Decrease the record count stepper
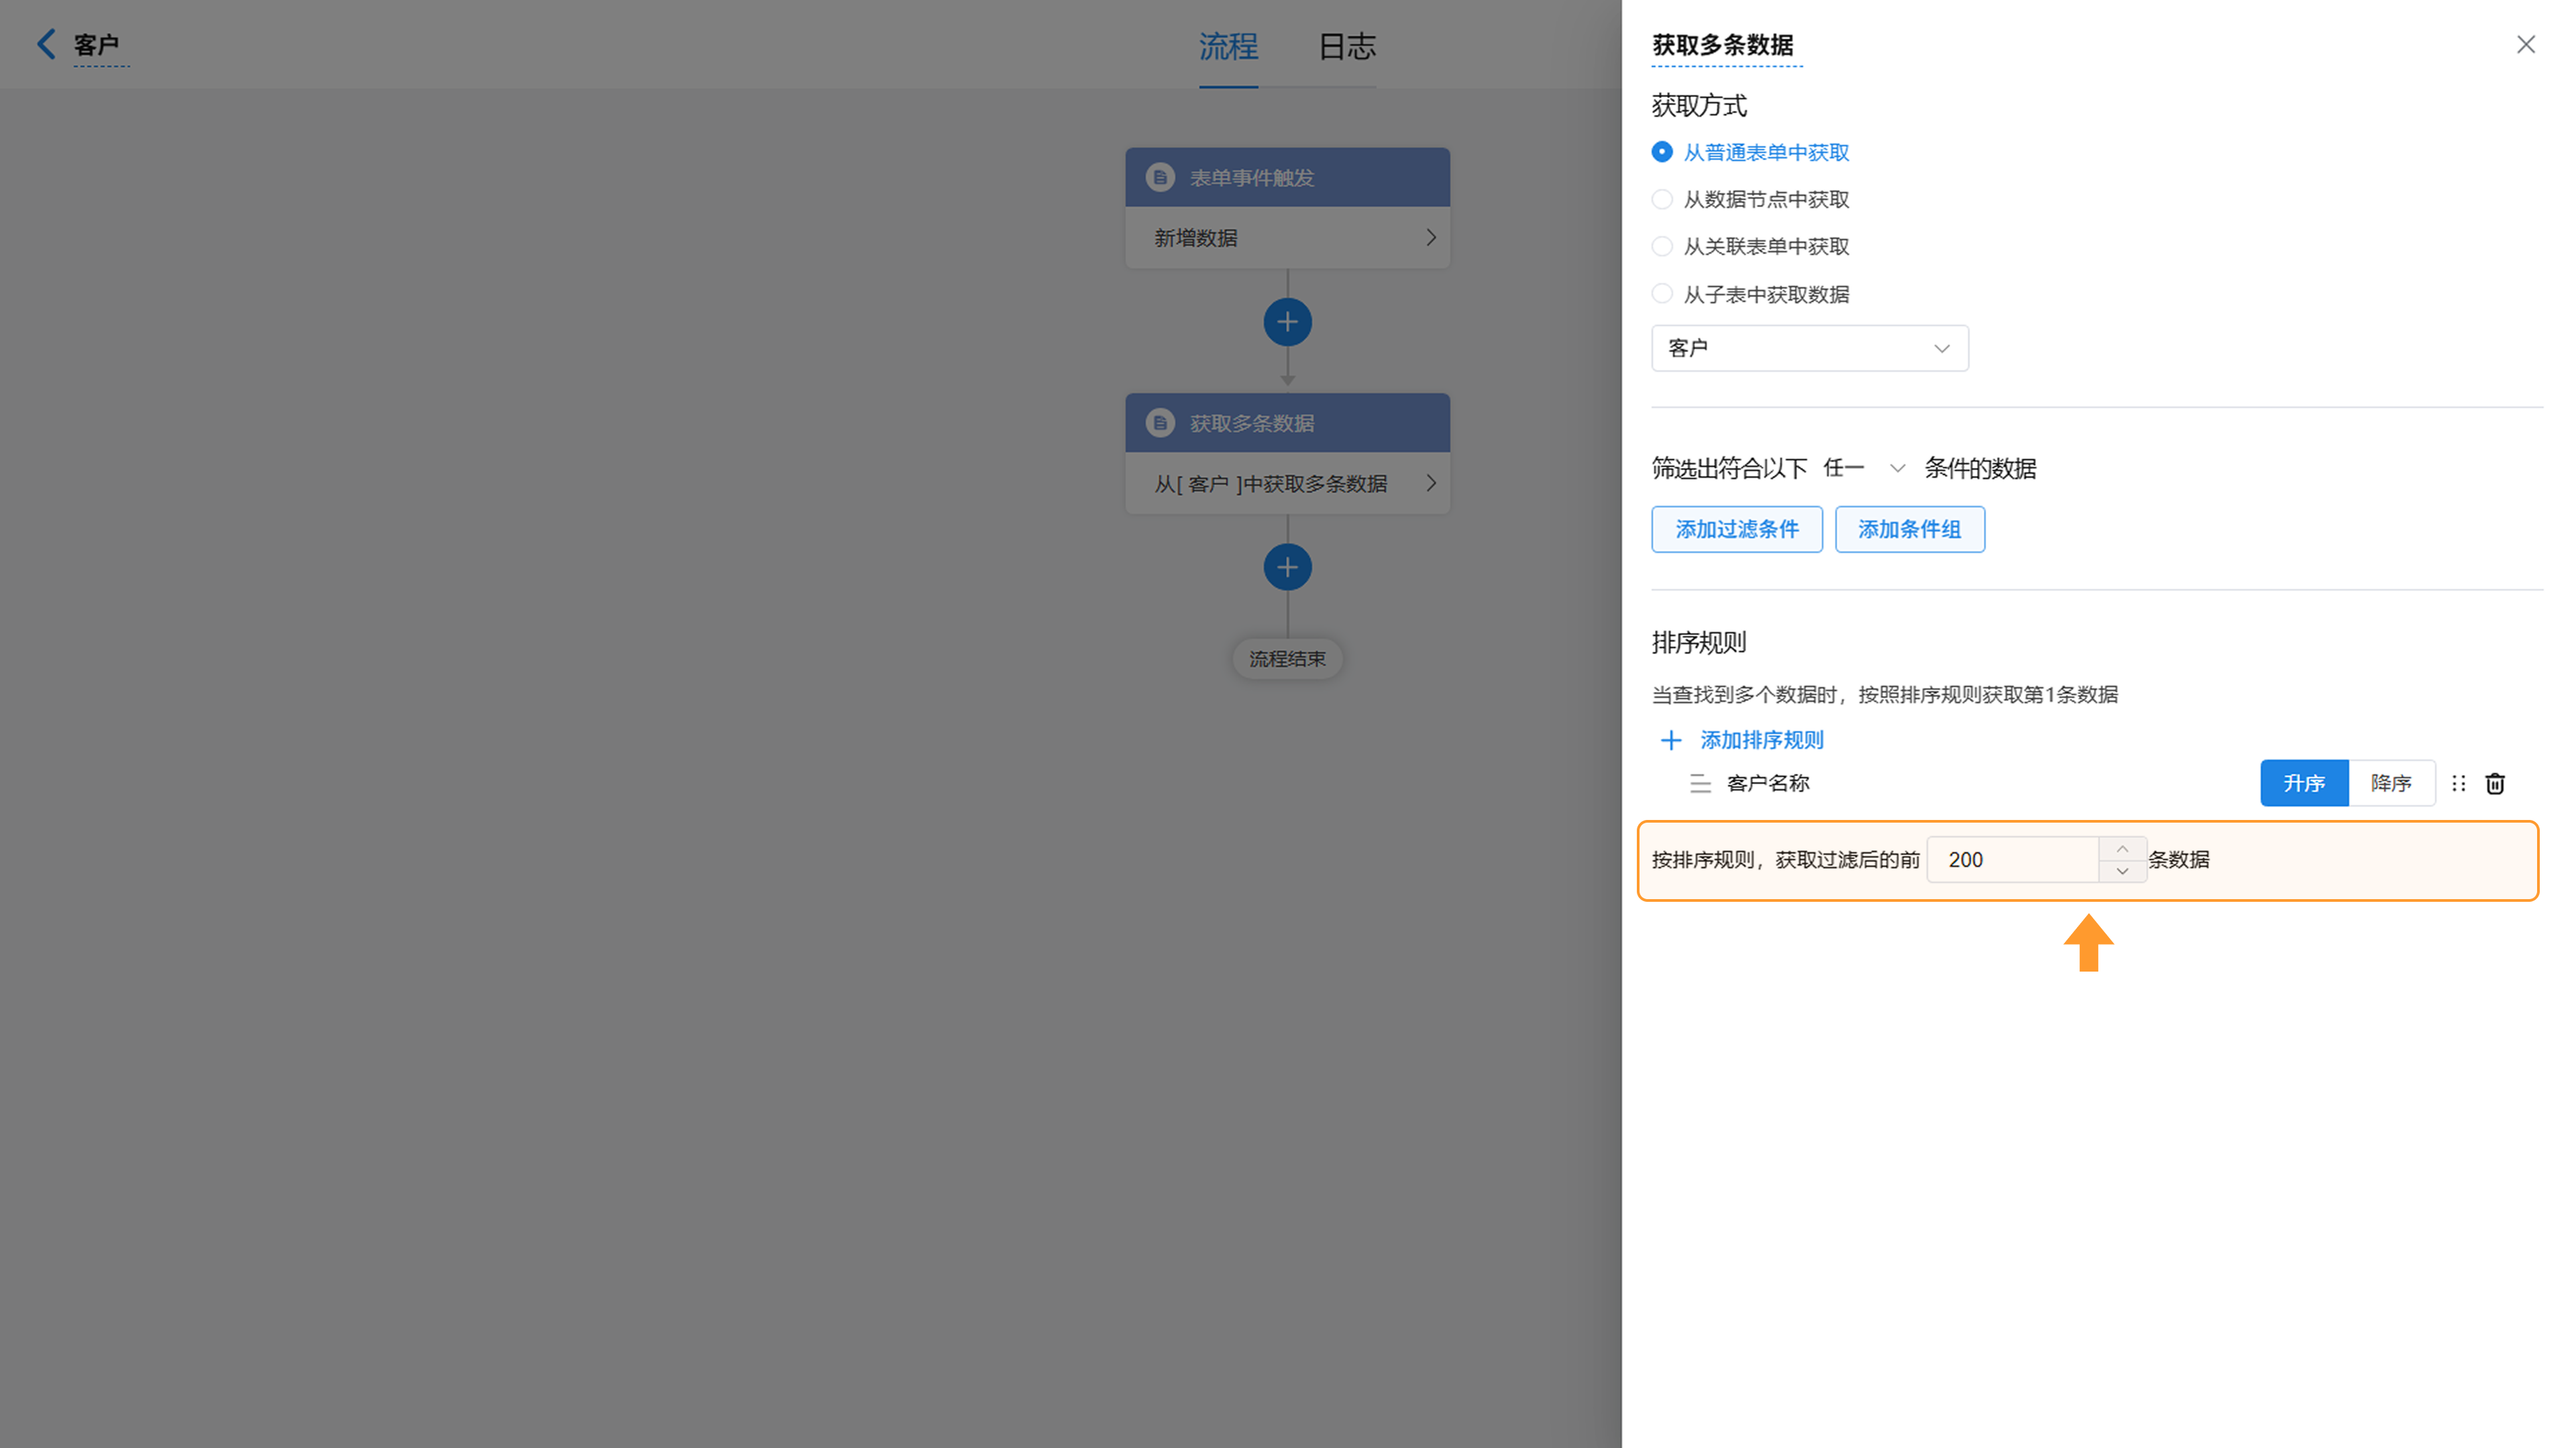Viewport: 2576px width, 1448px height. [x=2122, y=871]
